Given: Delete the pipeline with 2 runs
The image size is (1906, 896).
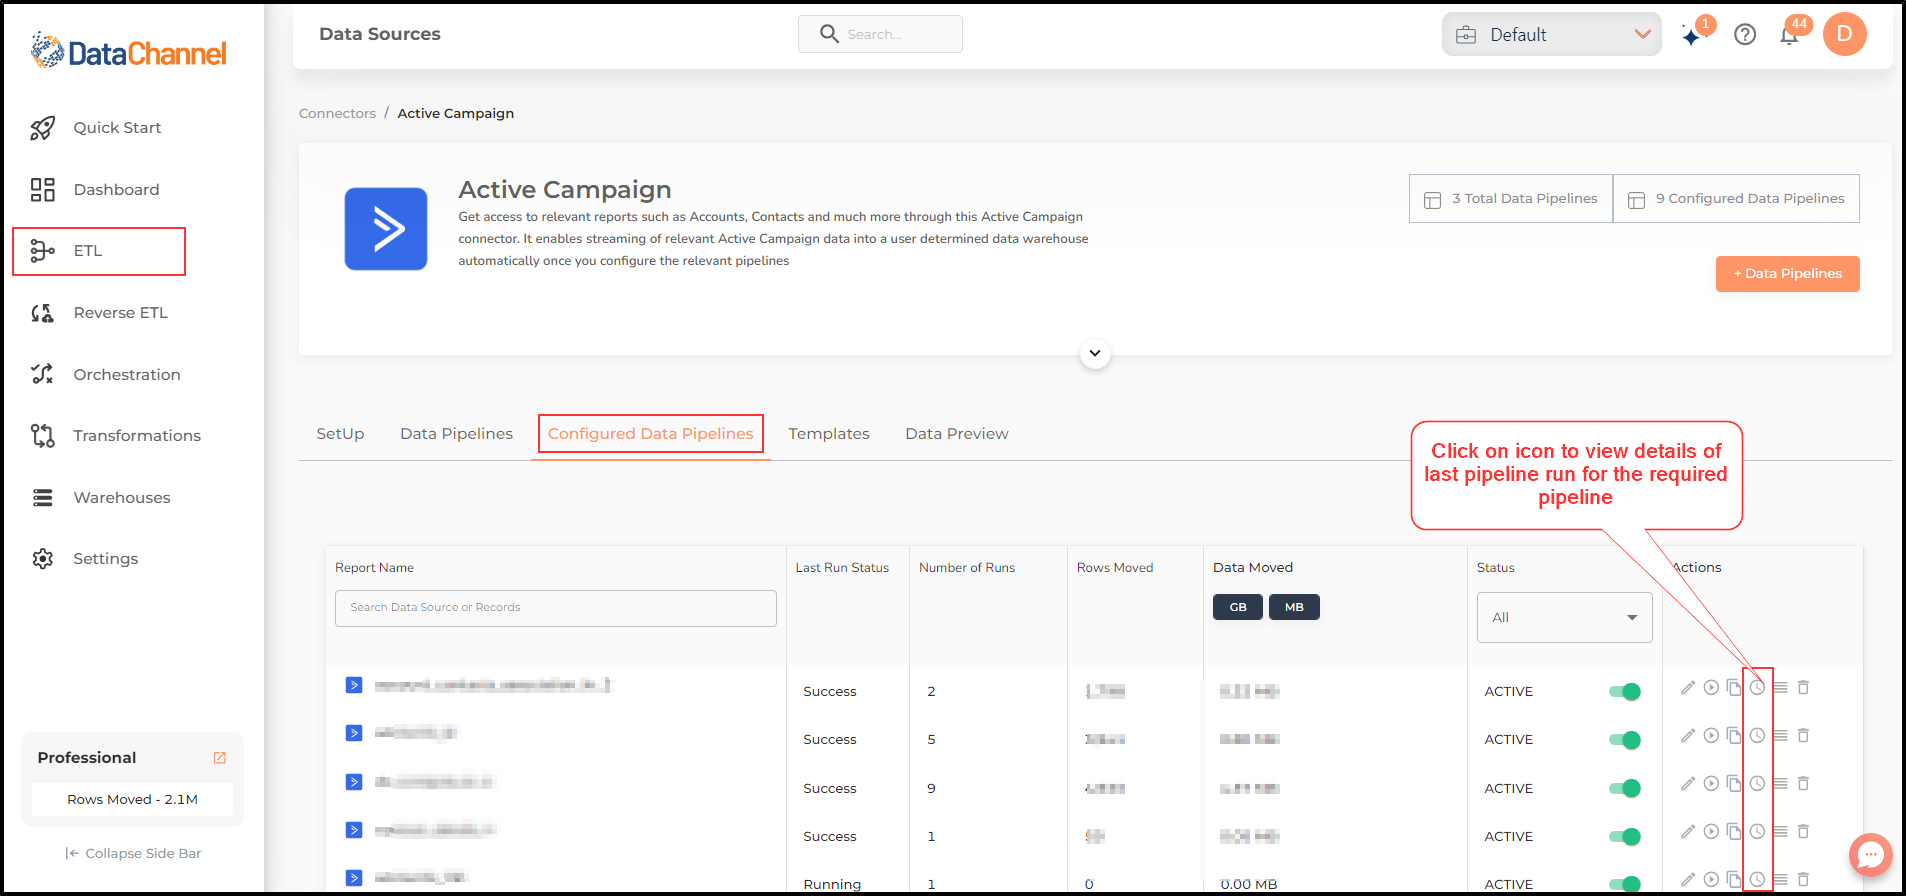Looking at the screenshot, I should click(1803, 687).
